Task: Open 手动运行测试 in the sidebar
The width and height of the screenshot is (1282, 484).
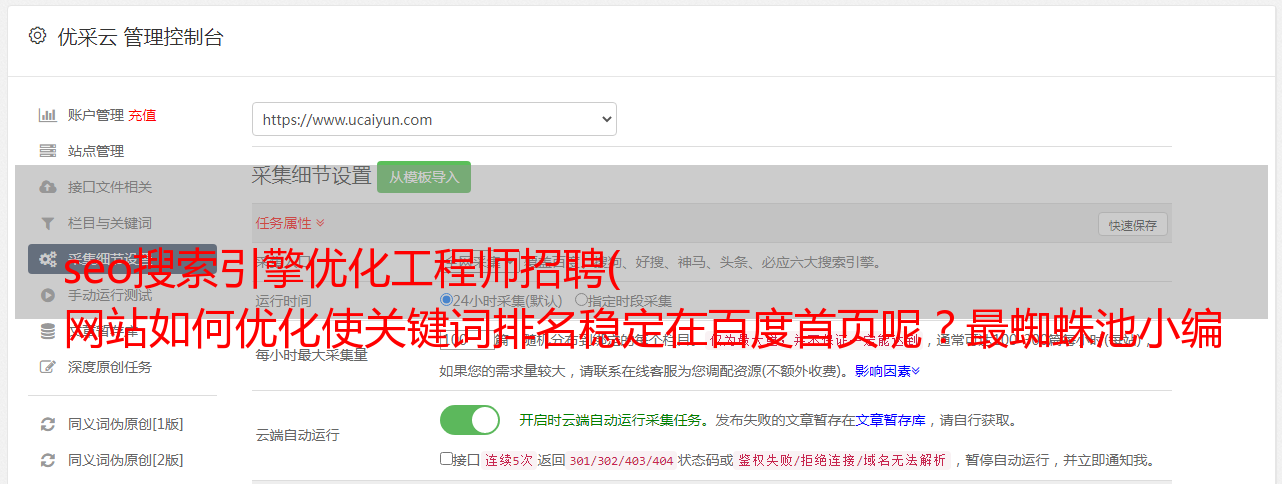Action: (110, 295)
